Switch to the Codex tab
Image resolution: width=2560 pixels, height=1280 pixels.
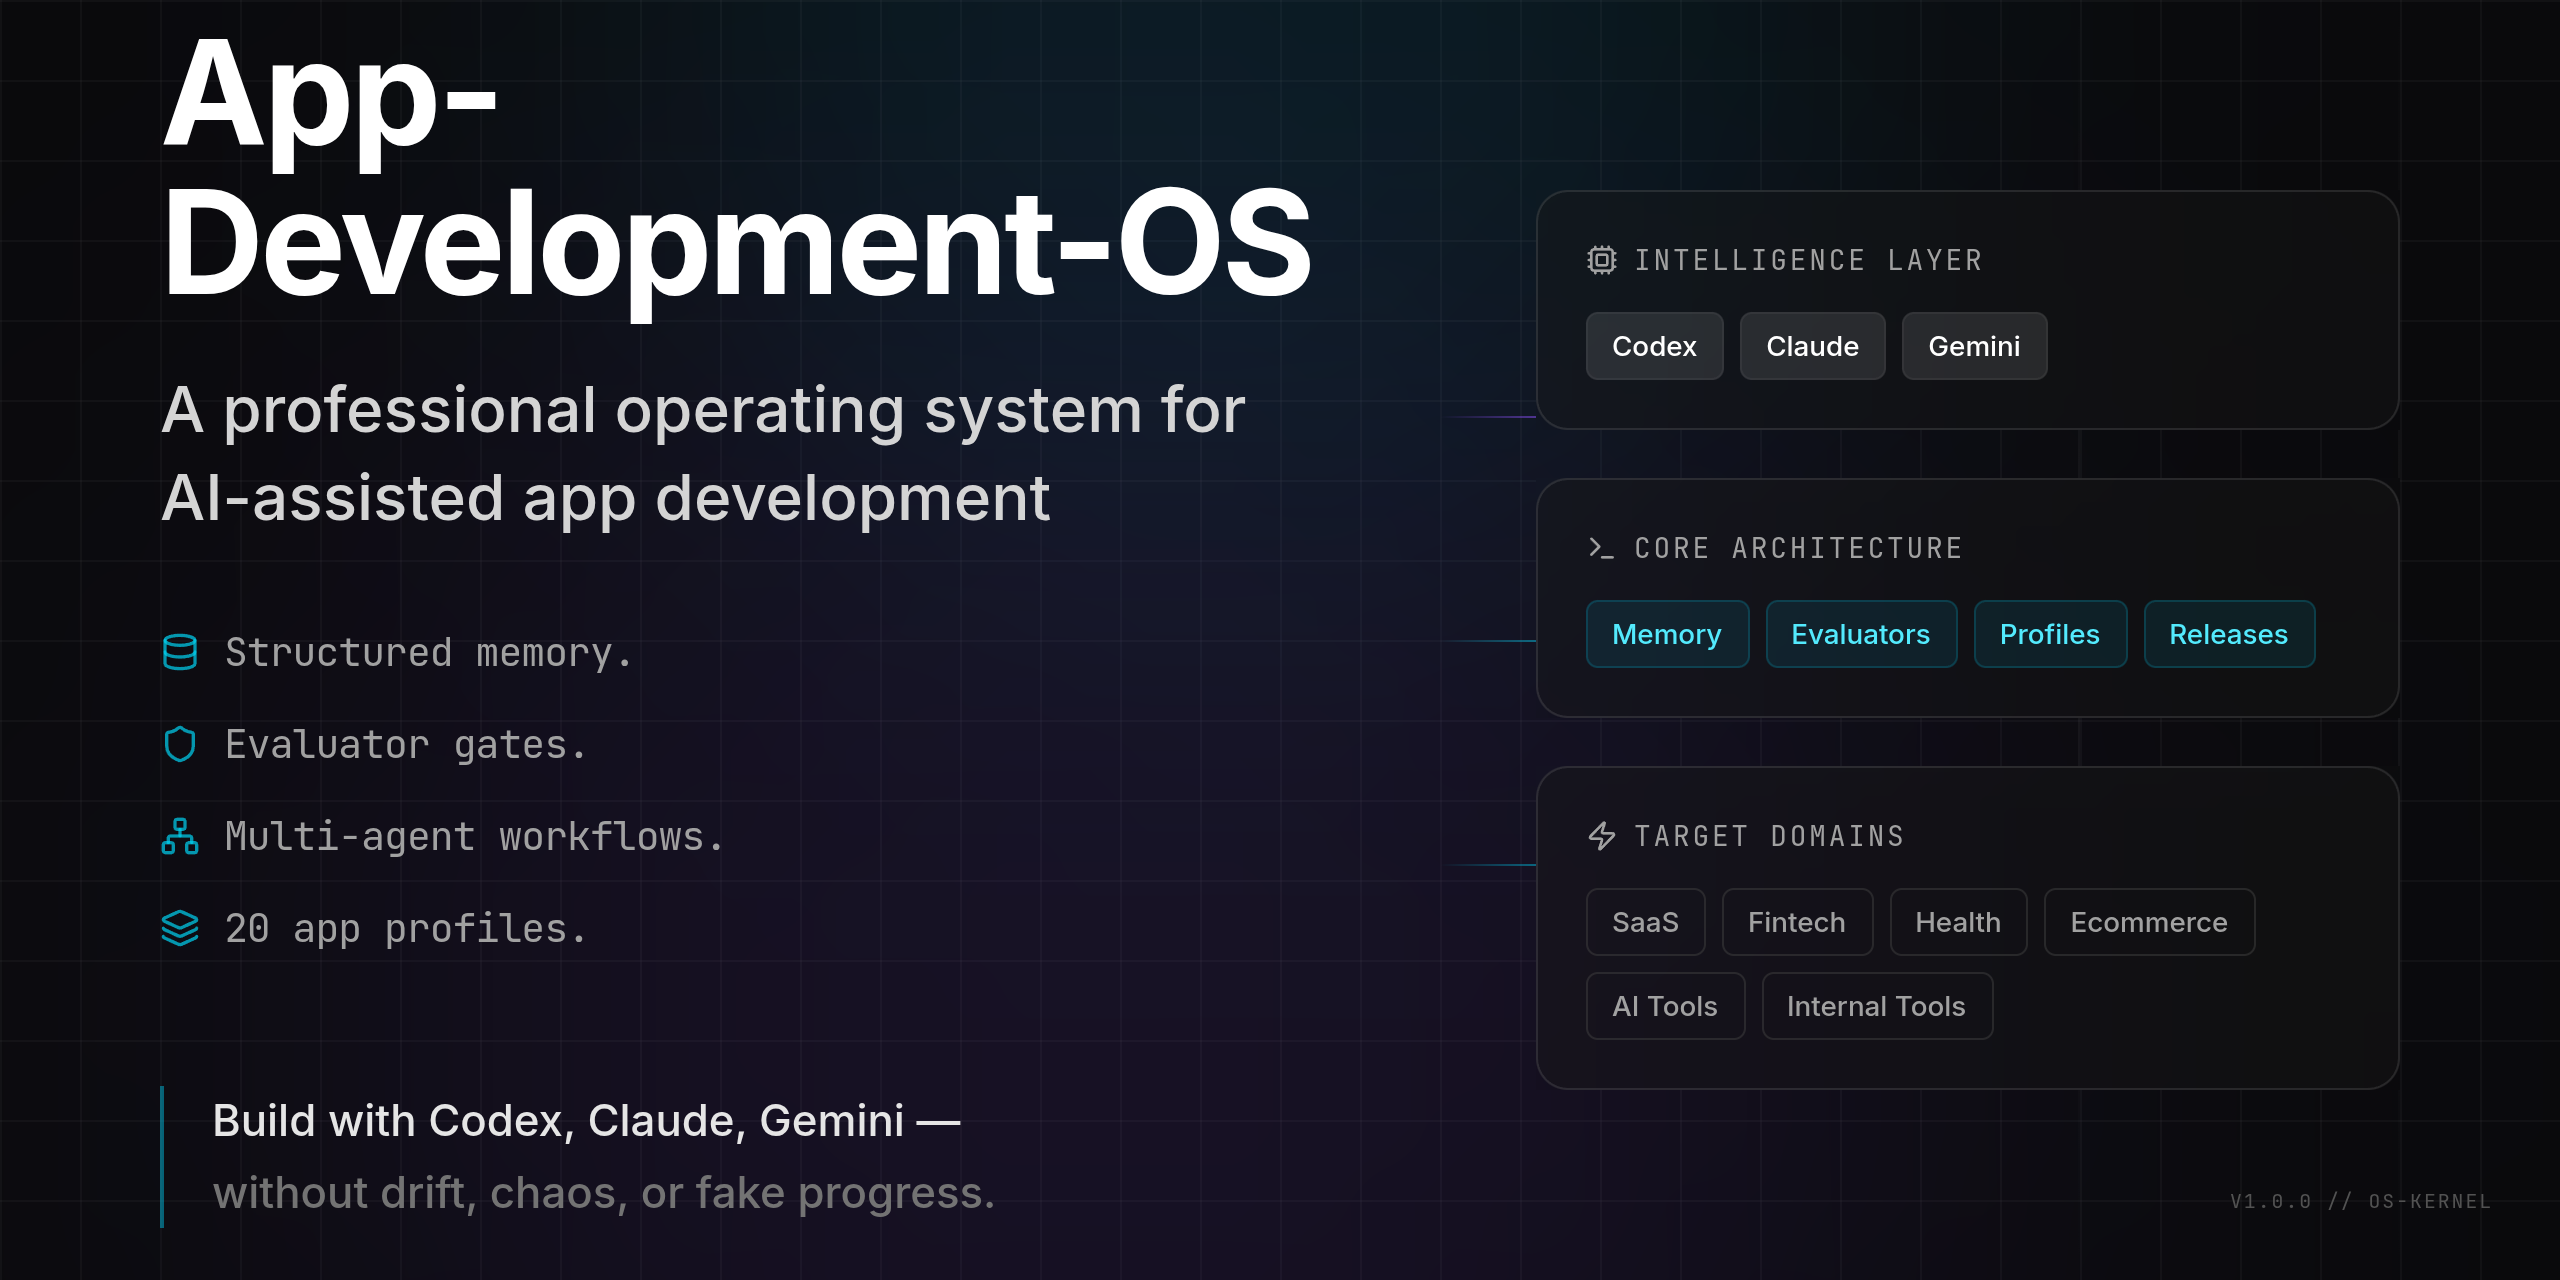coord(1654,346)
